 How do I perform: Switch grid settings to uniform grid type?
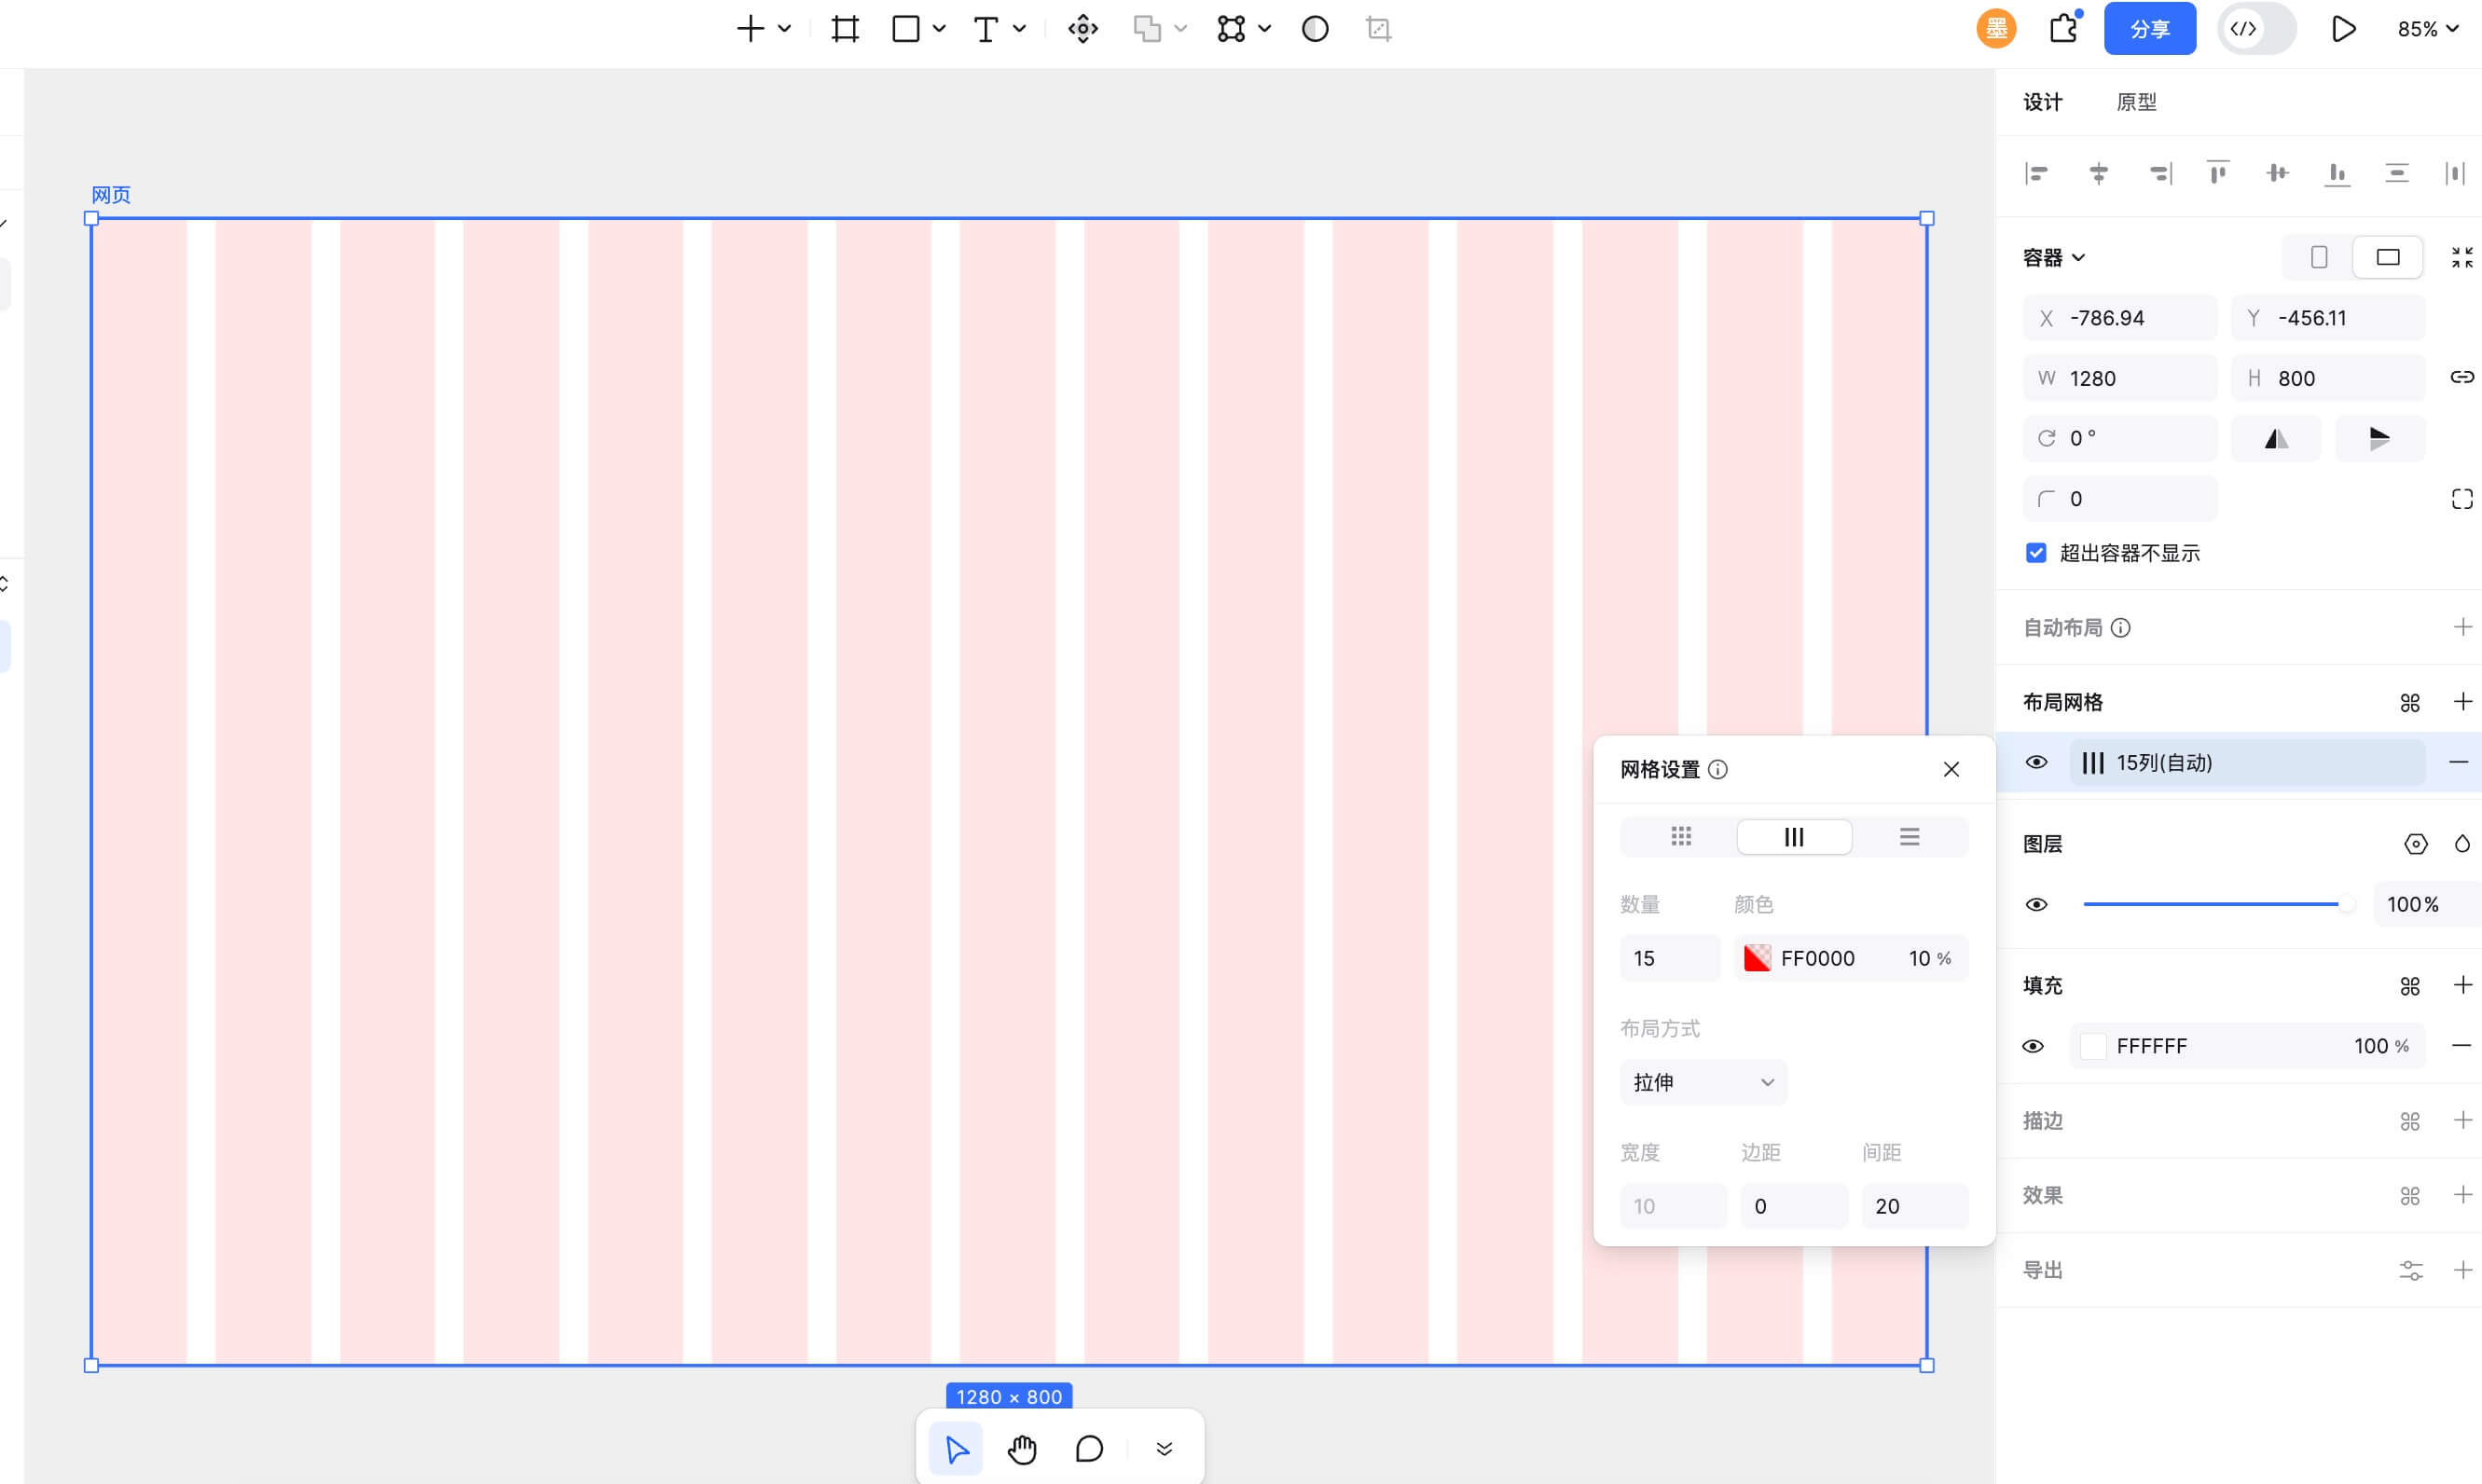(x=1679, y=836)
